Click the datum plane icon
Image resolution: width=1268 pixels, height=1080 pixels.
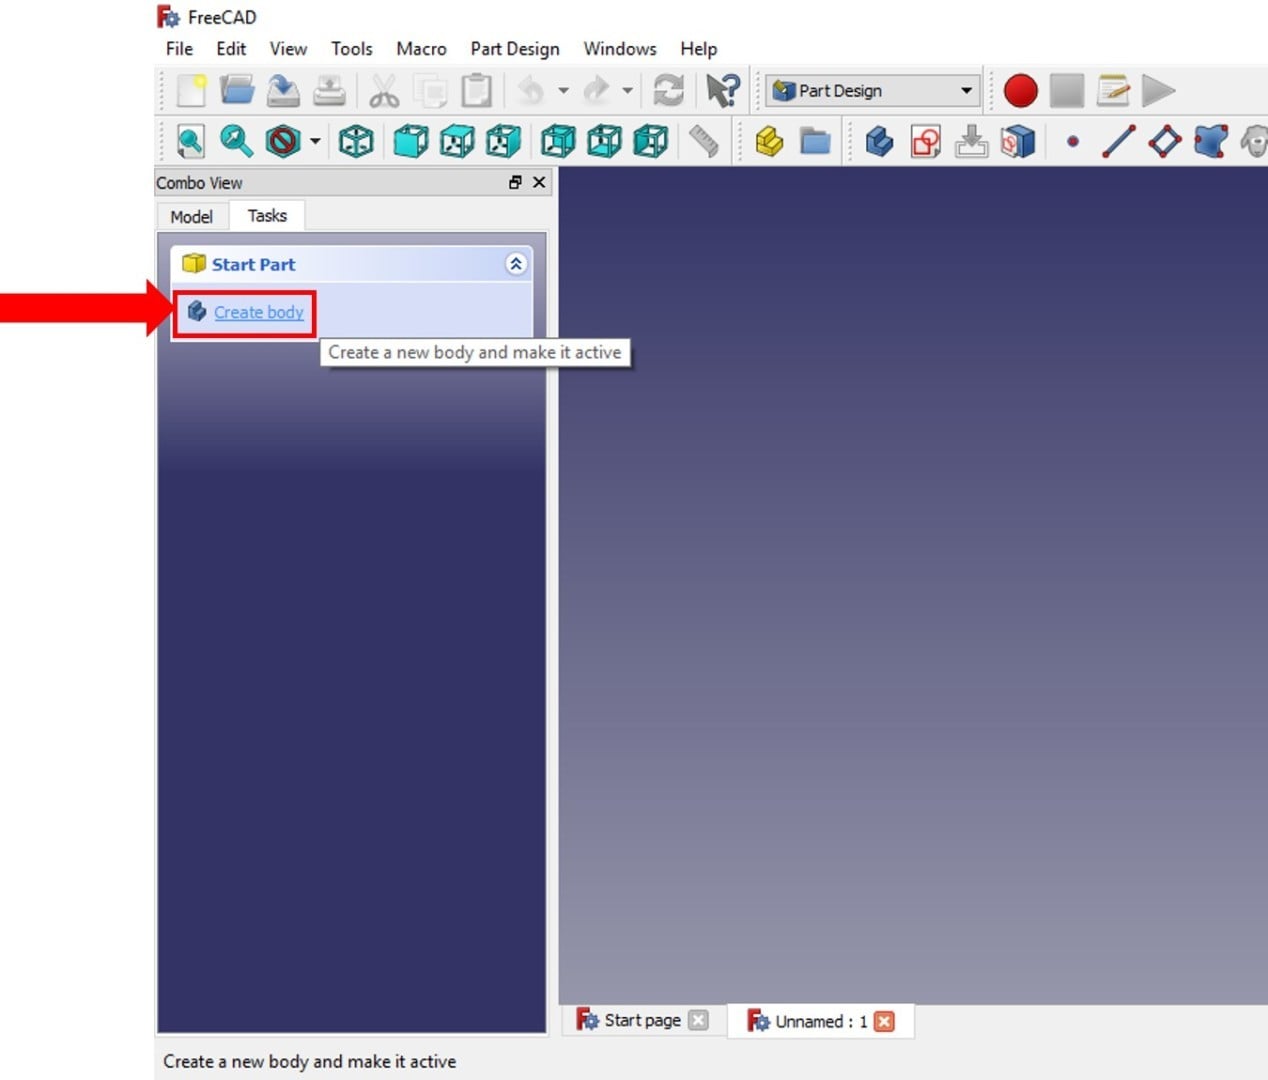tap(1165, 141)
